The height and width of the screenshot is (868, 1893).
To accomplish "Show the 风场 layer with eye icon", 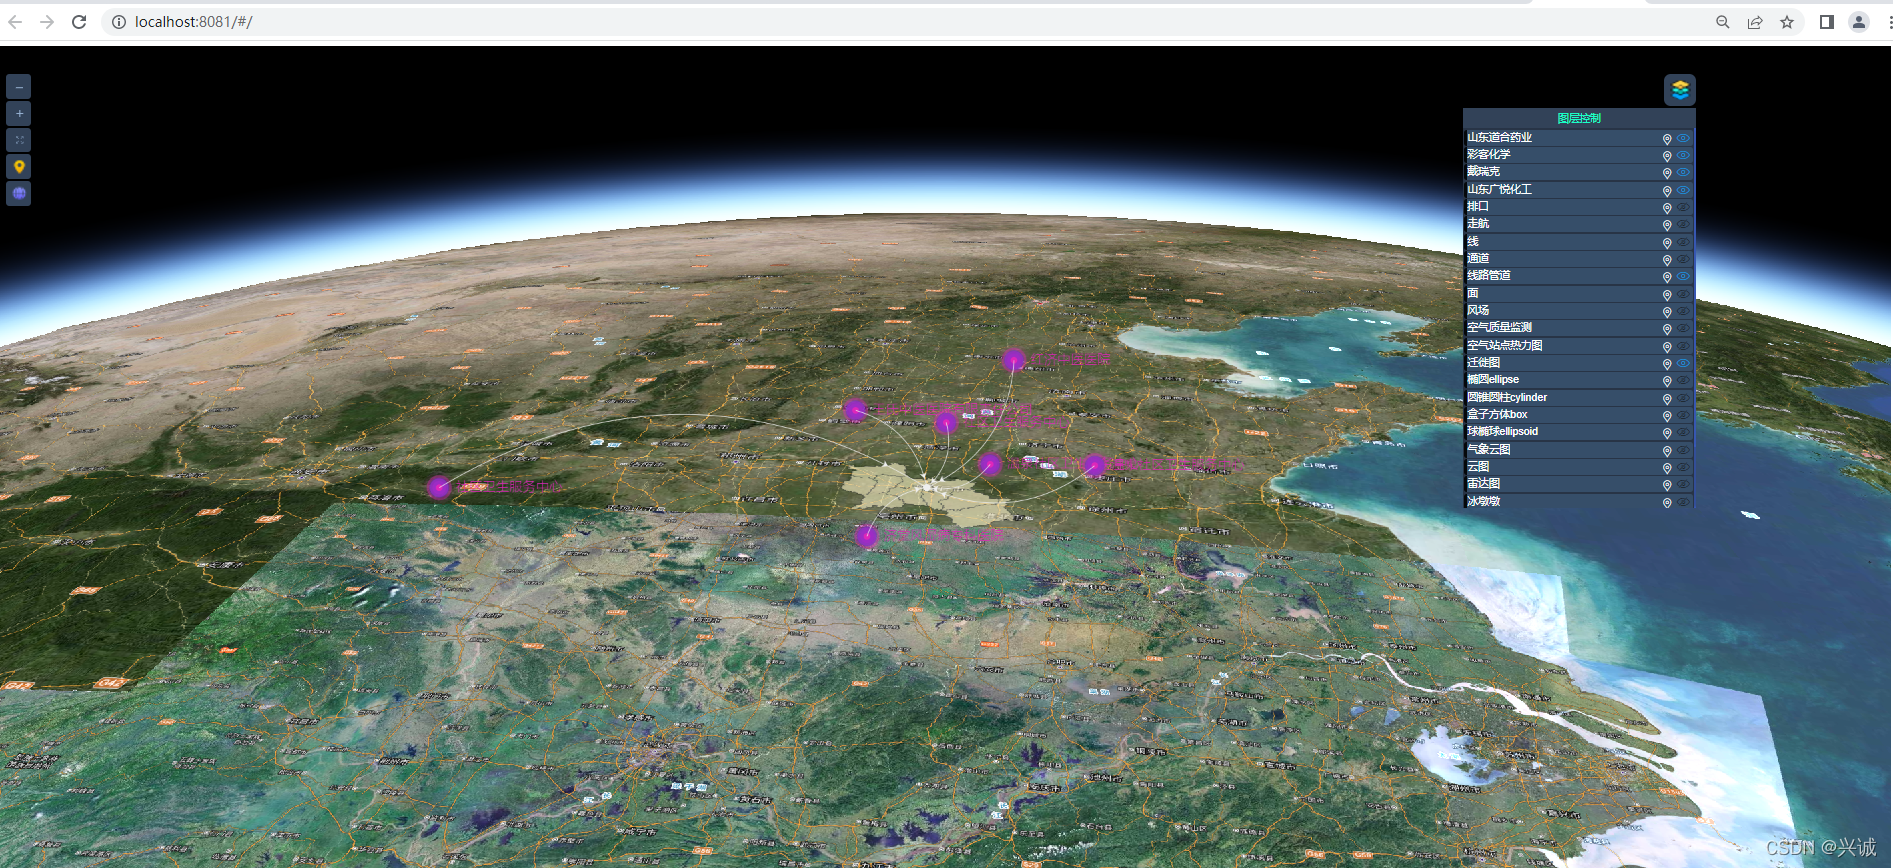I will 1684,311.
